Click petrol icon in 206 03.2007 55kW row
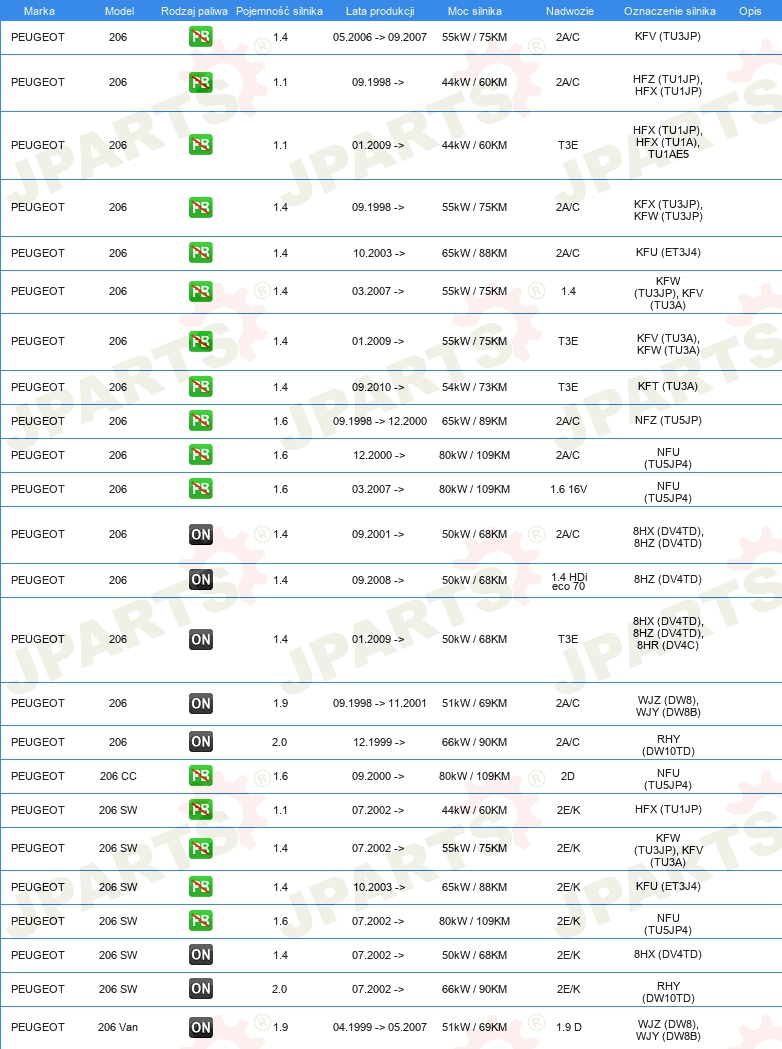 (x=201, y=291)
